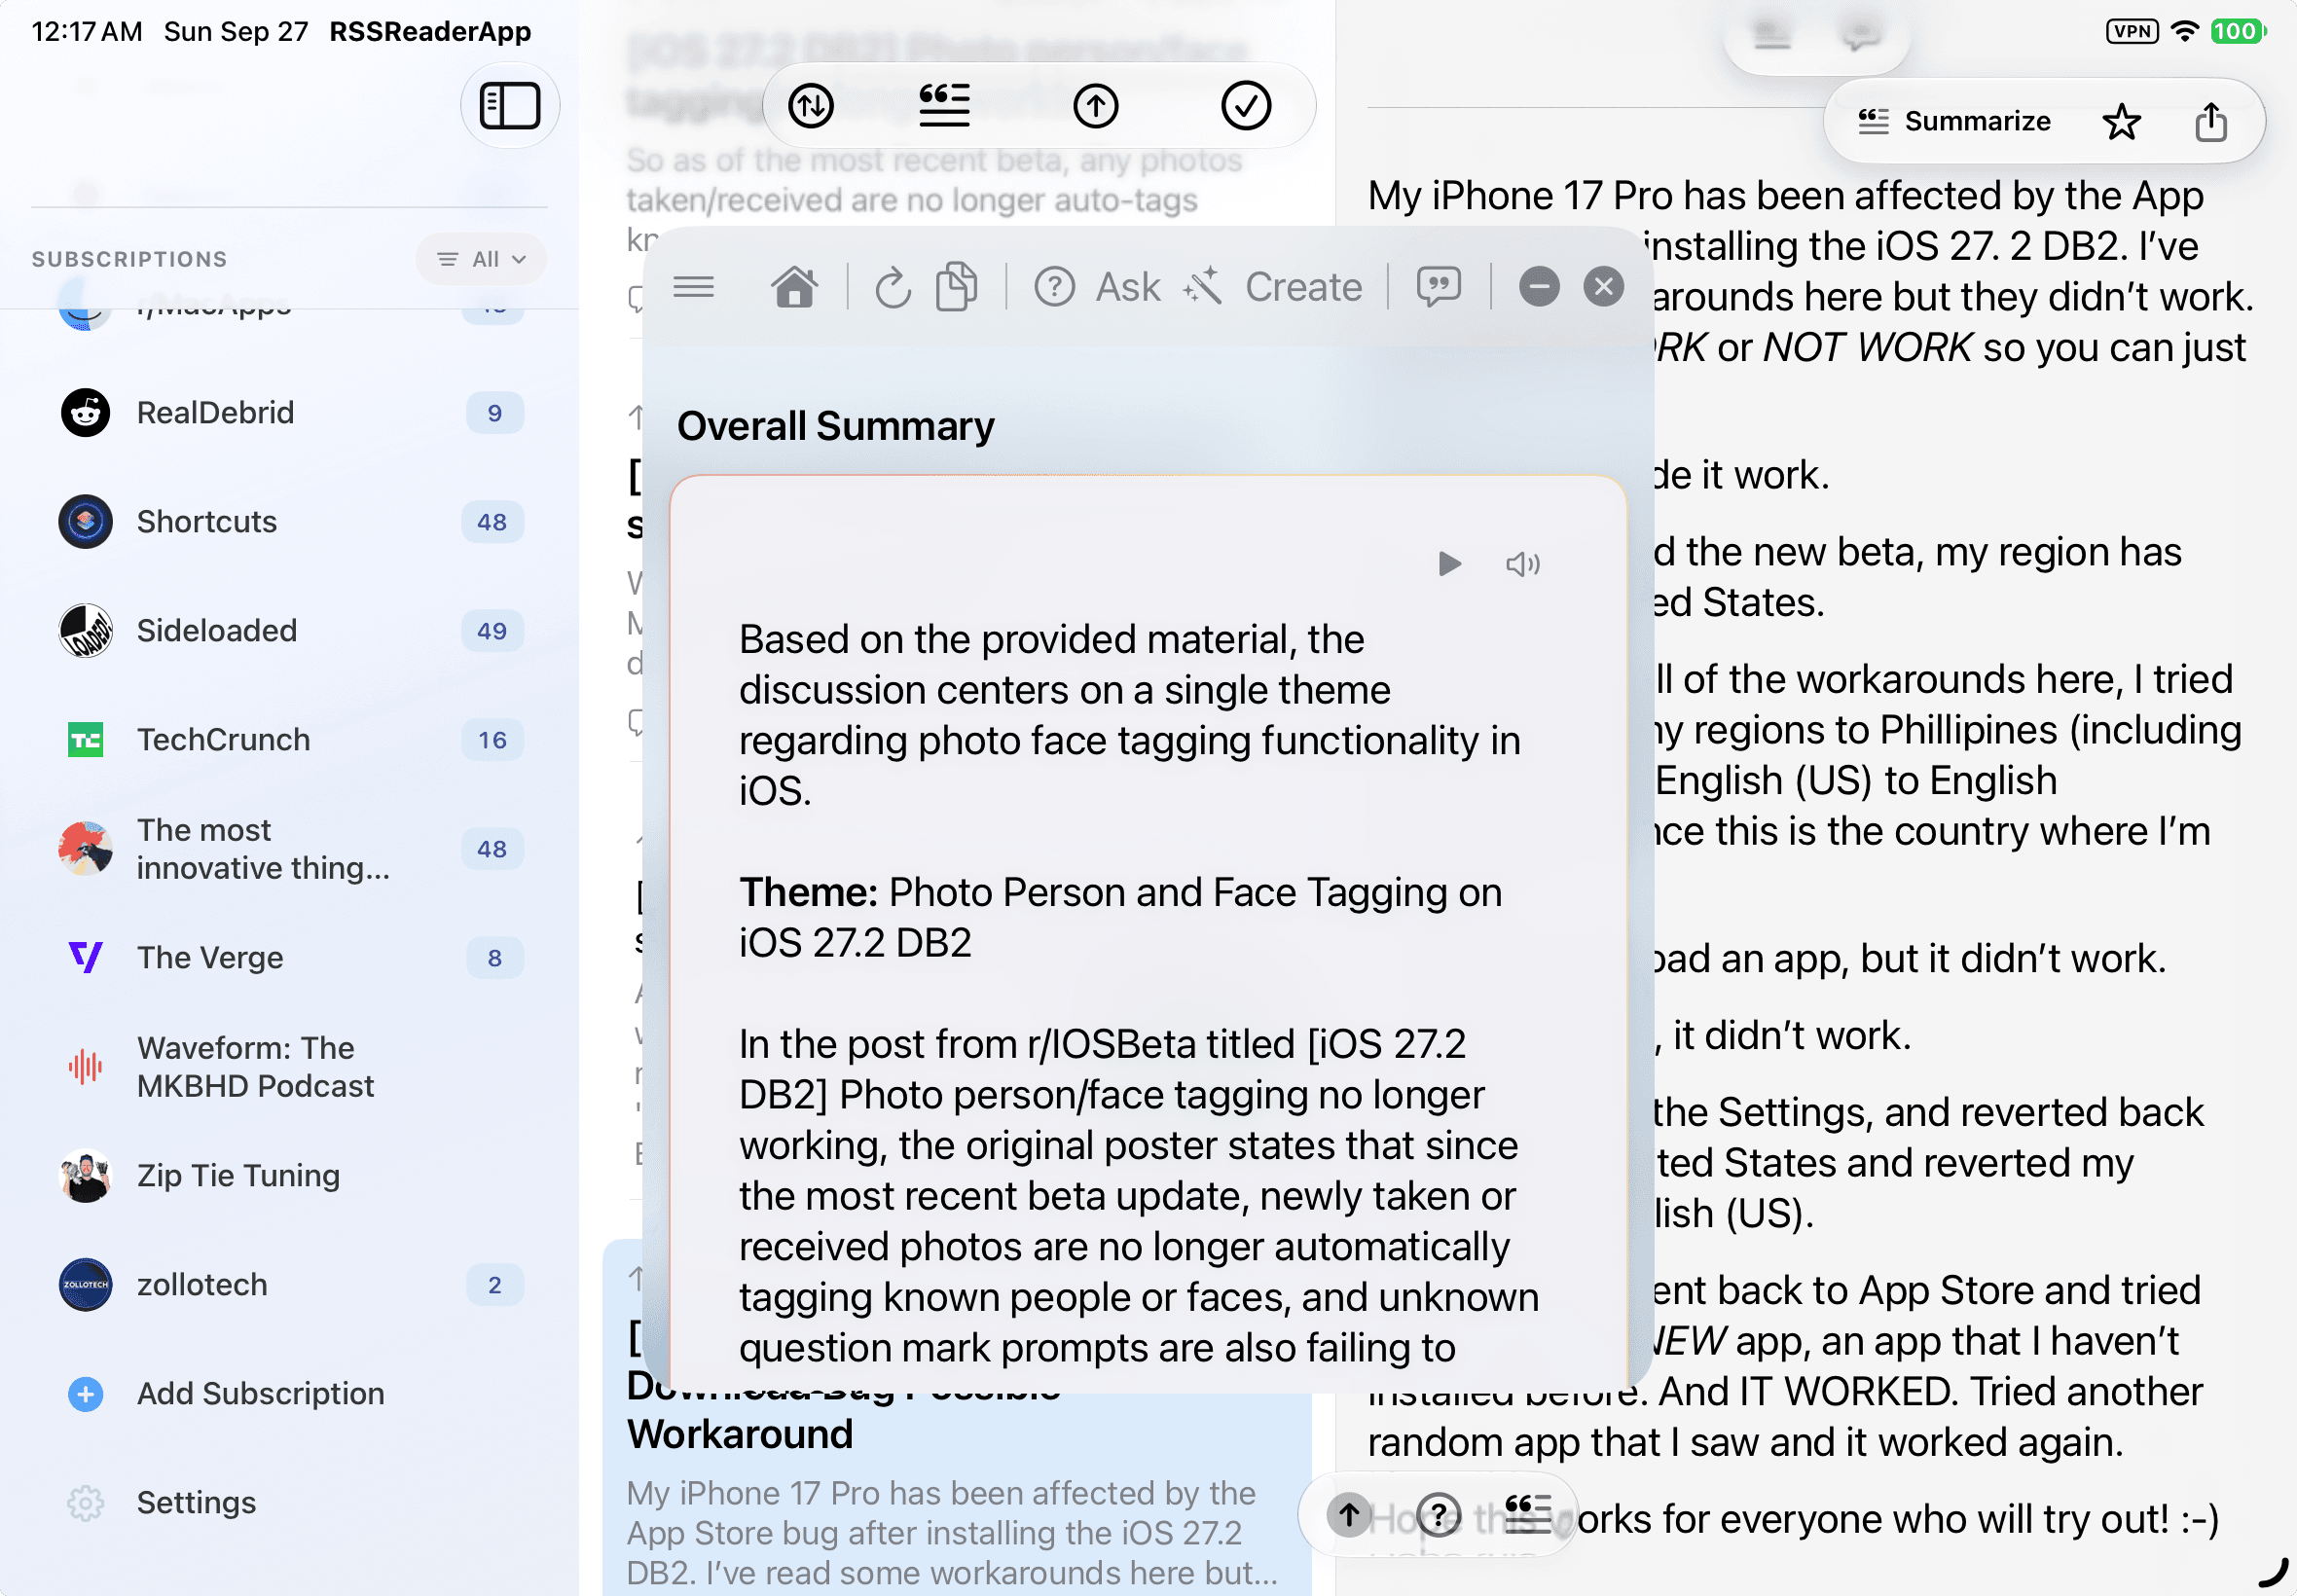Click the Settings gear icon
The image size is (2297, 1596).
click(x=85, y=1503)
